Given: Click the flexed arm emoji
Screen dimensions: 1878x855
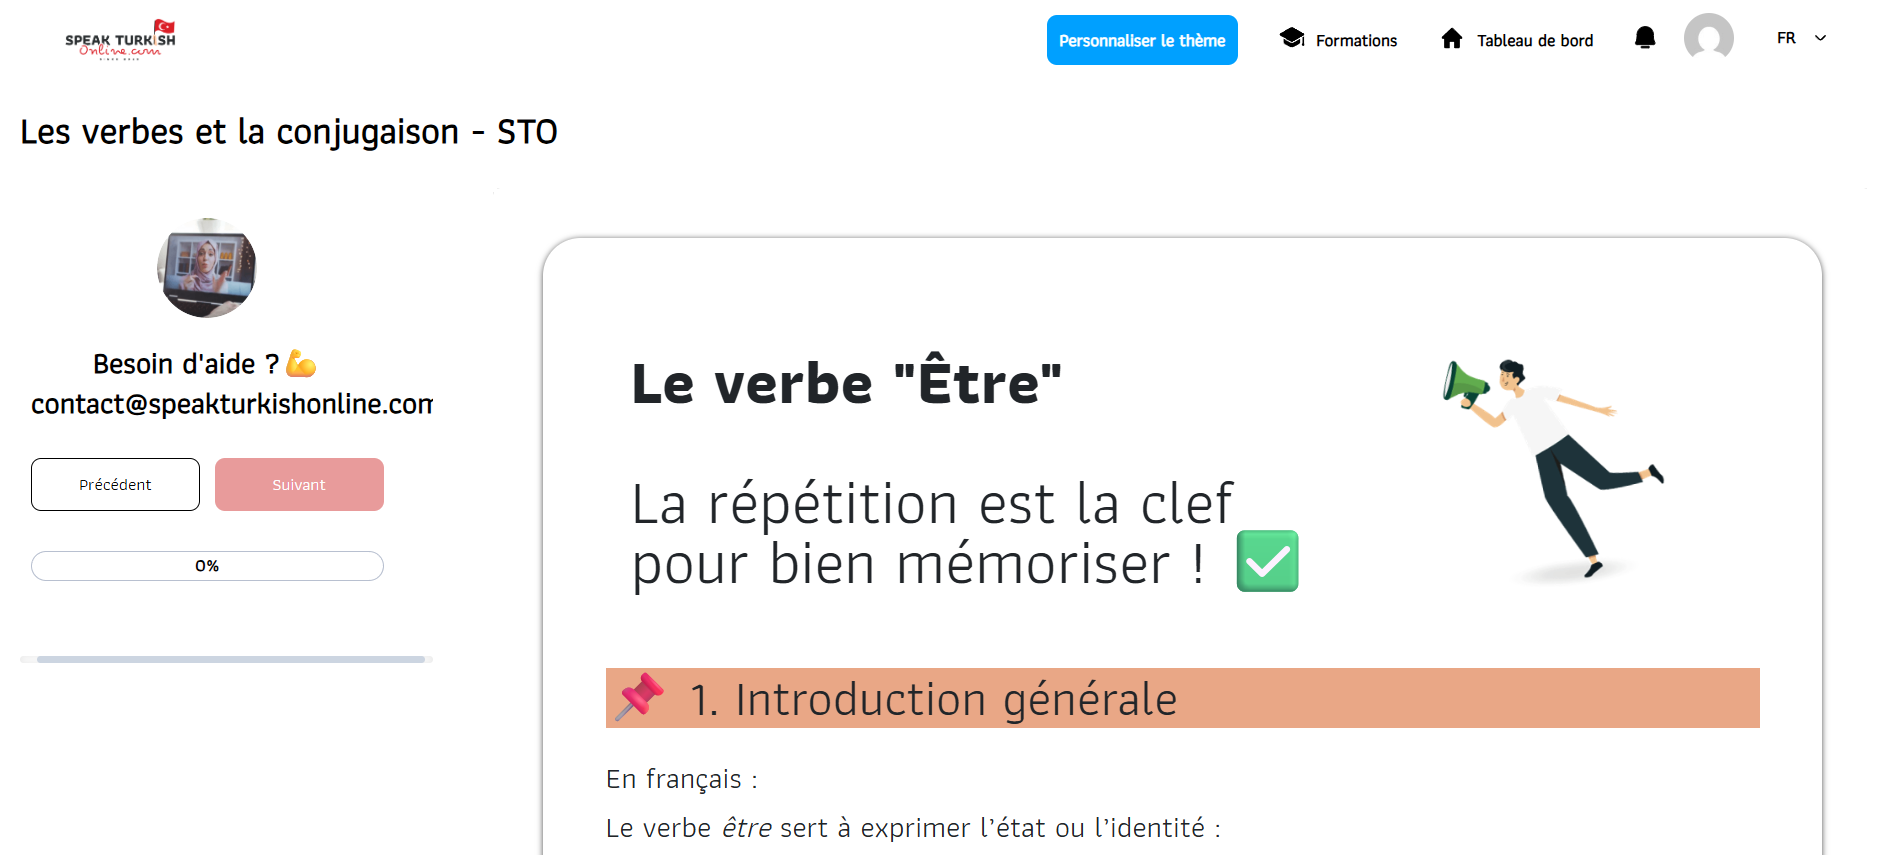Looking at the screenshot, I should (301, 364).
